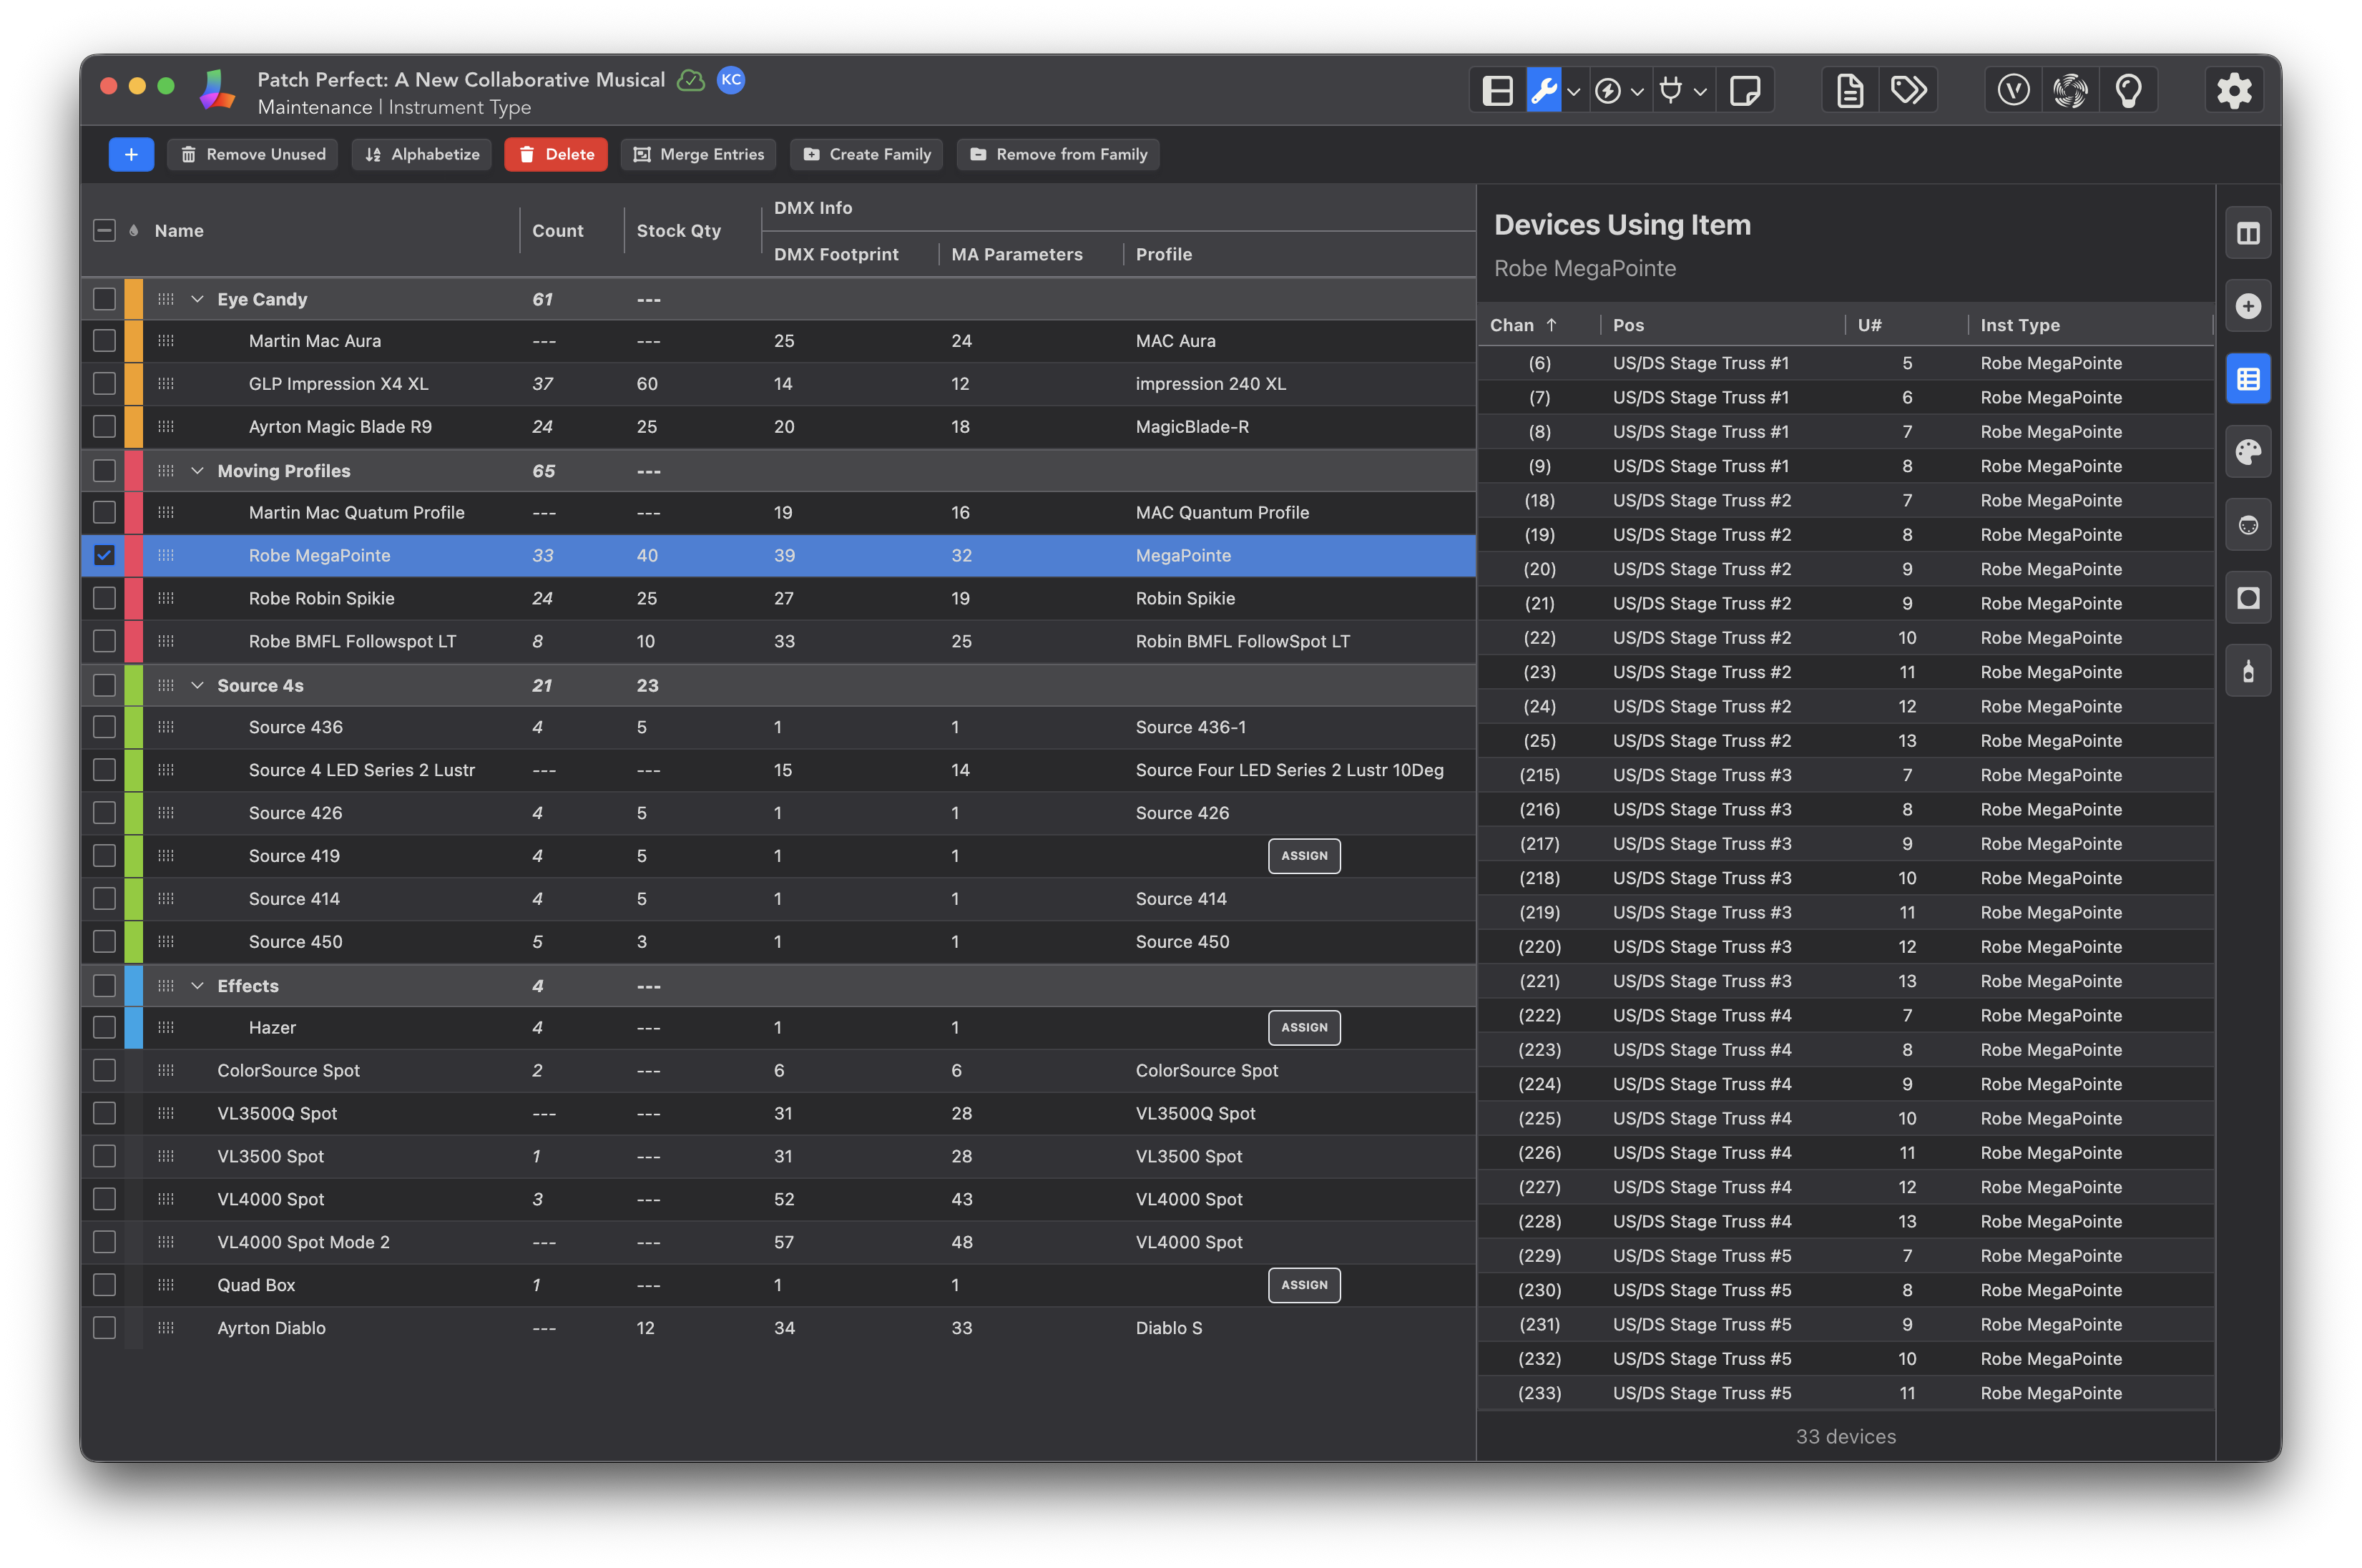Viewport: 2362px width, 1568px height.
Task: Toggle the select-all header checkbox
Action: [104, 231]
